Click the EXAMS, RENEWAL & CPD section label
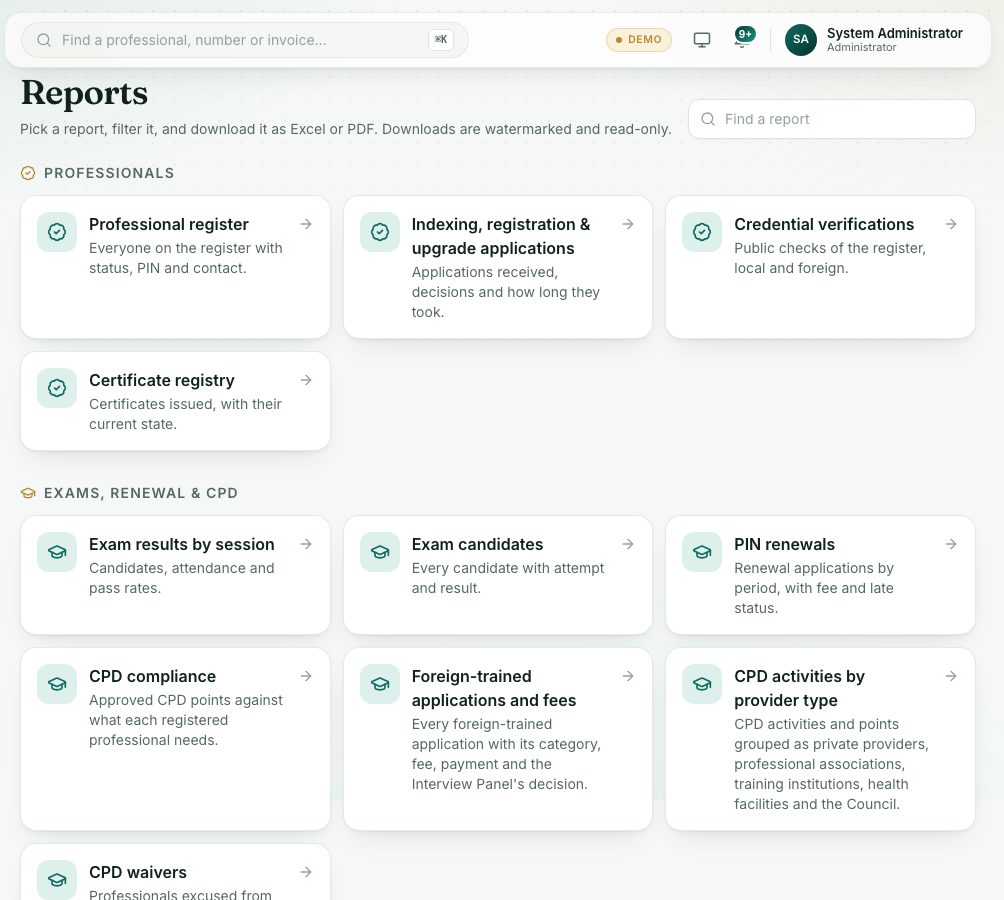 pos(141,493)
